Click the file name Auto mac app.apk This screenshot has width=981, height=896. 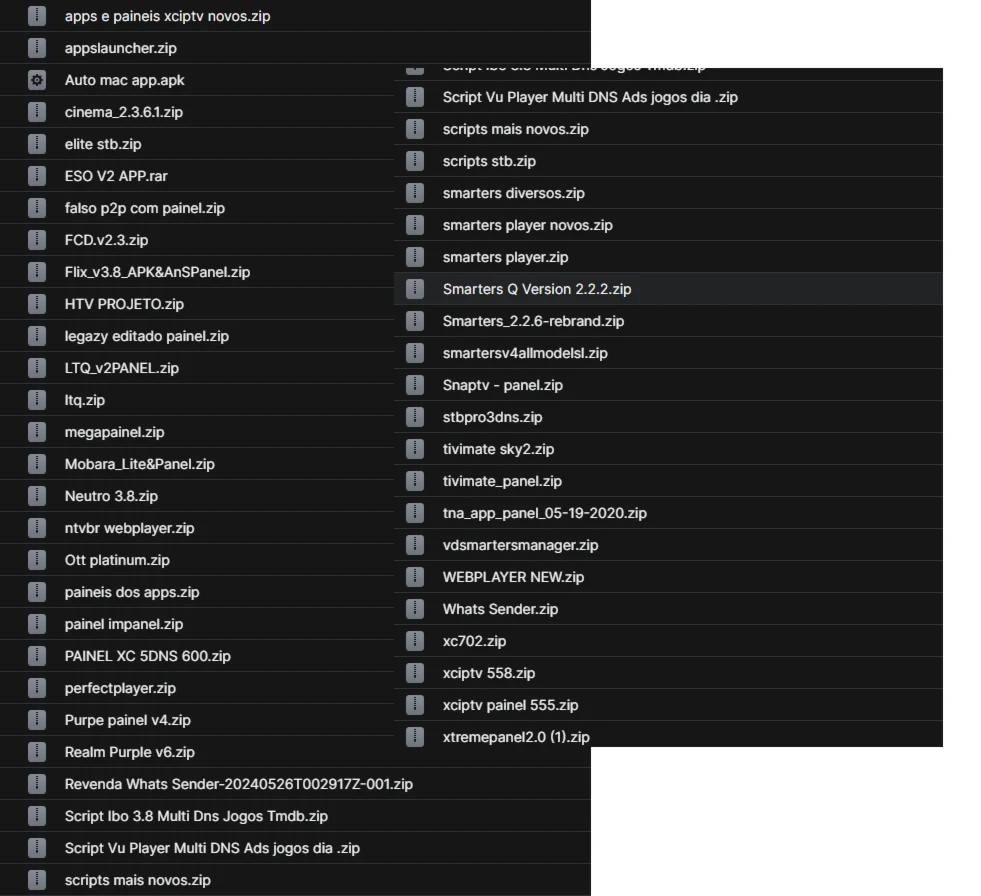click(x=125, y=80)
